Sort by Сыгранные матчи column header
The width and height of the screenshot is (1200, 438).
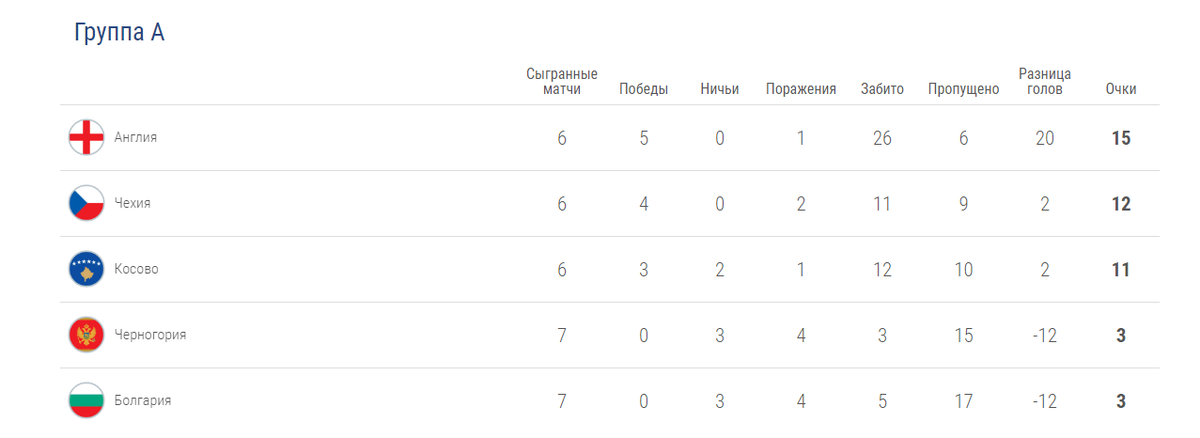click(562, 81)
